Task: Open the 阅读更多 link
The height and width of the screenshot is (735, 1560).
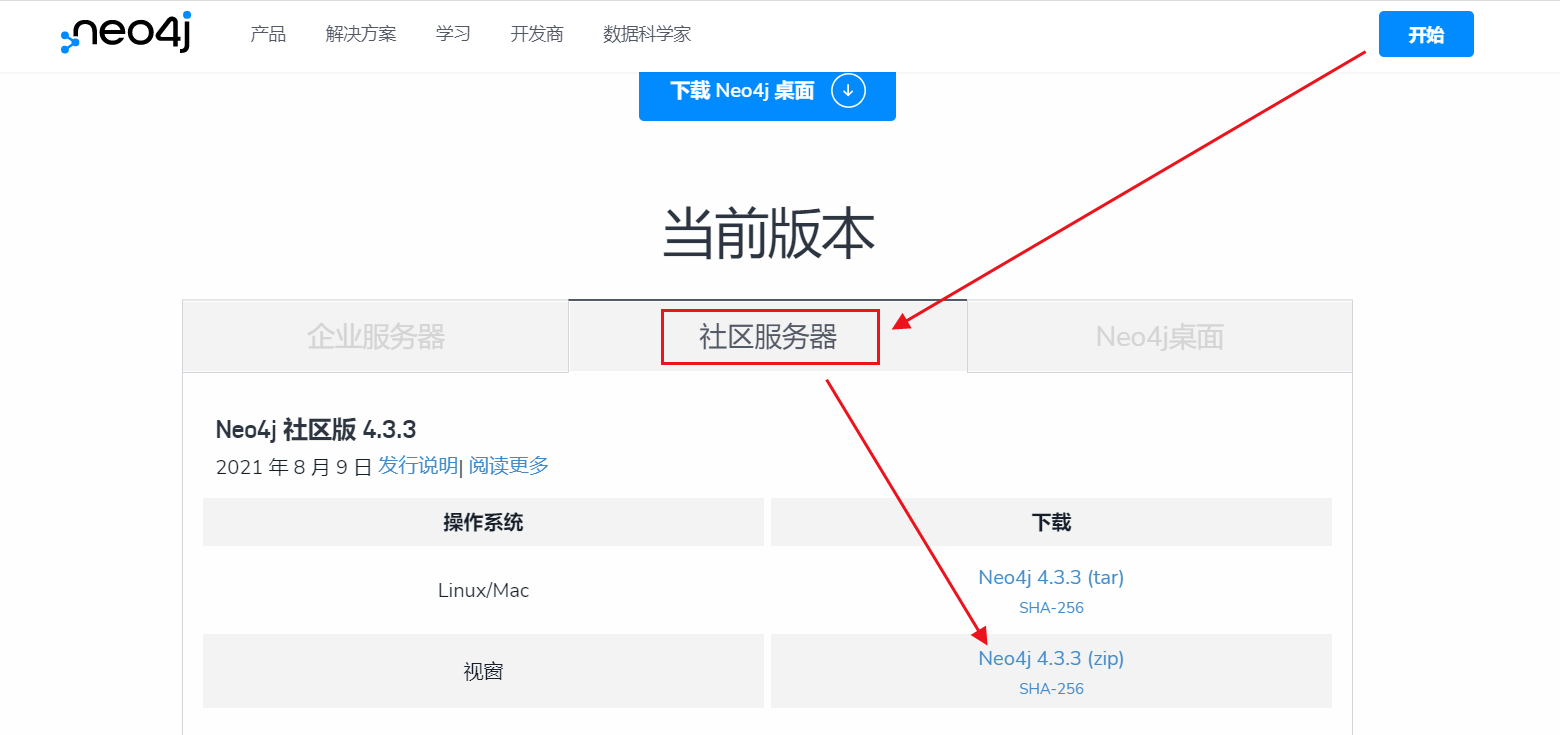Action: 509,465
